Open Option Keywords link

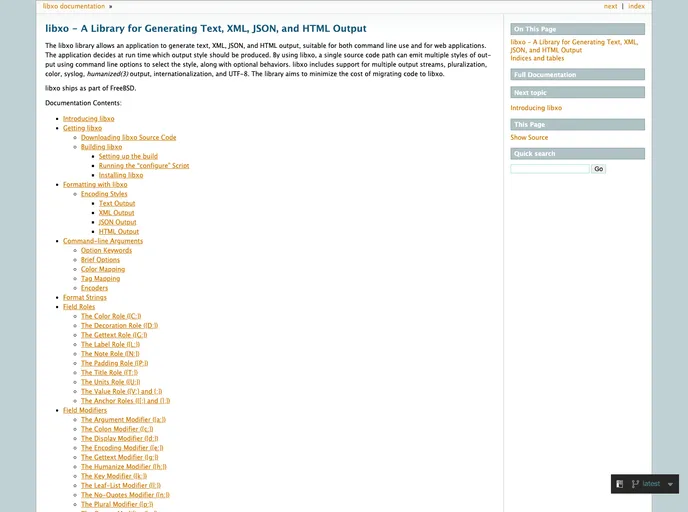click(x=106, y=251)
